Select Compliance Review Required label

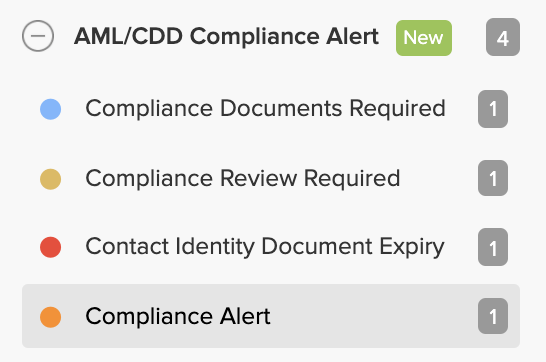tap(243, 178)
